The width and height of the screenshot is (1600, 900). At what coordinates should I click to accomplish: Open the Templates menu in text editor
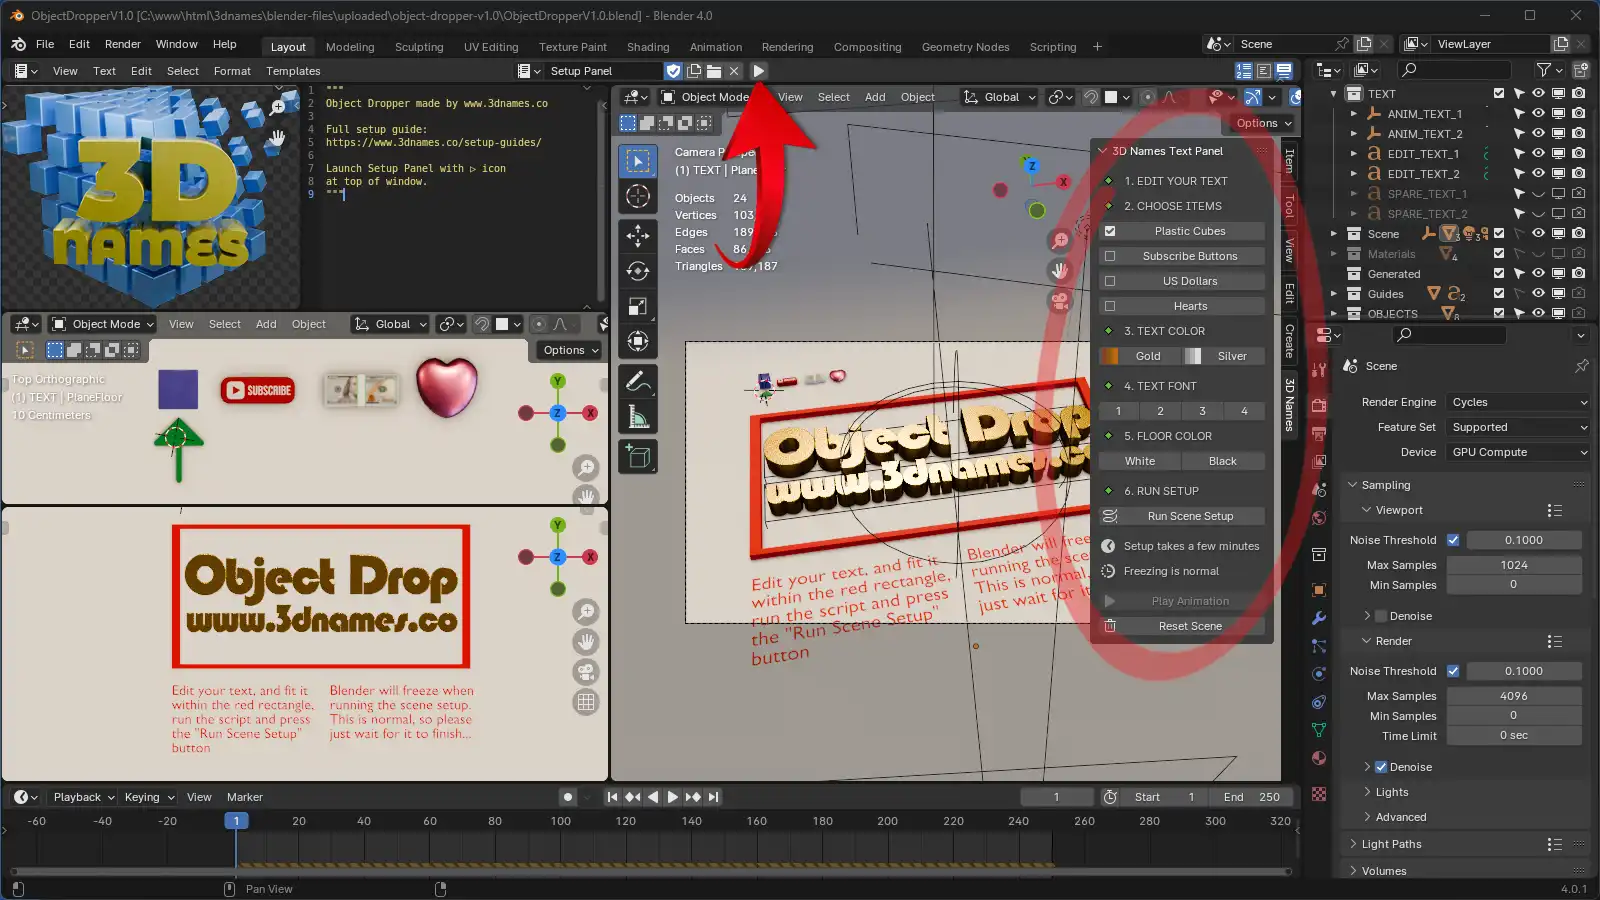(x=293, y=71)
